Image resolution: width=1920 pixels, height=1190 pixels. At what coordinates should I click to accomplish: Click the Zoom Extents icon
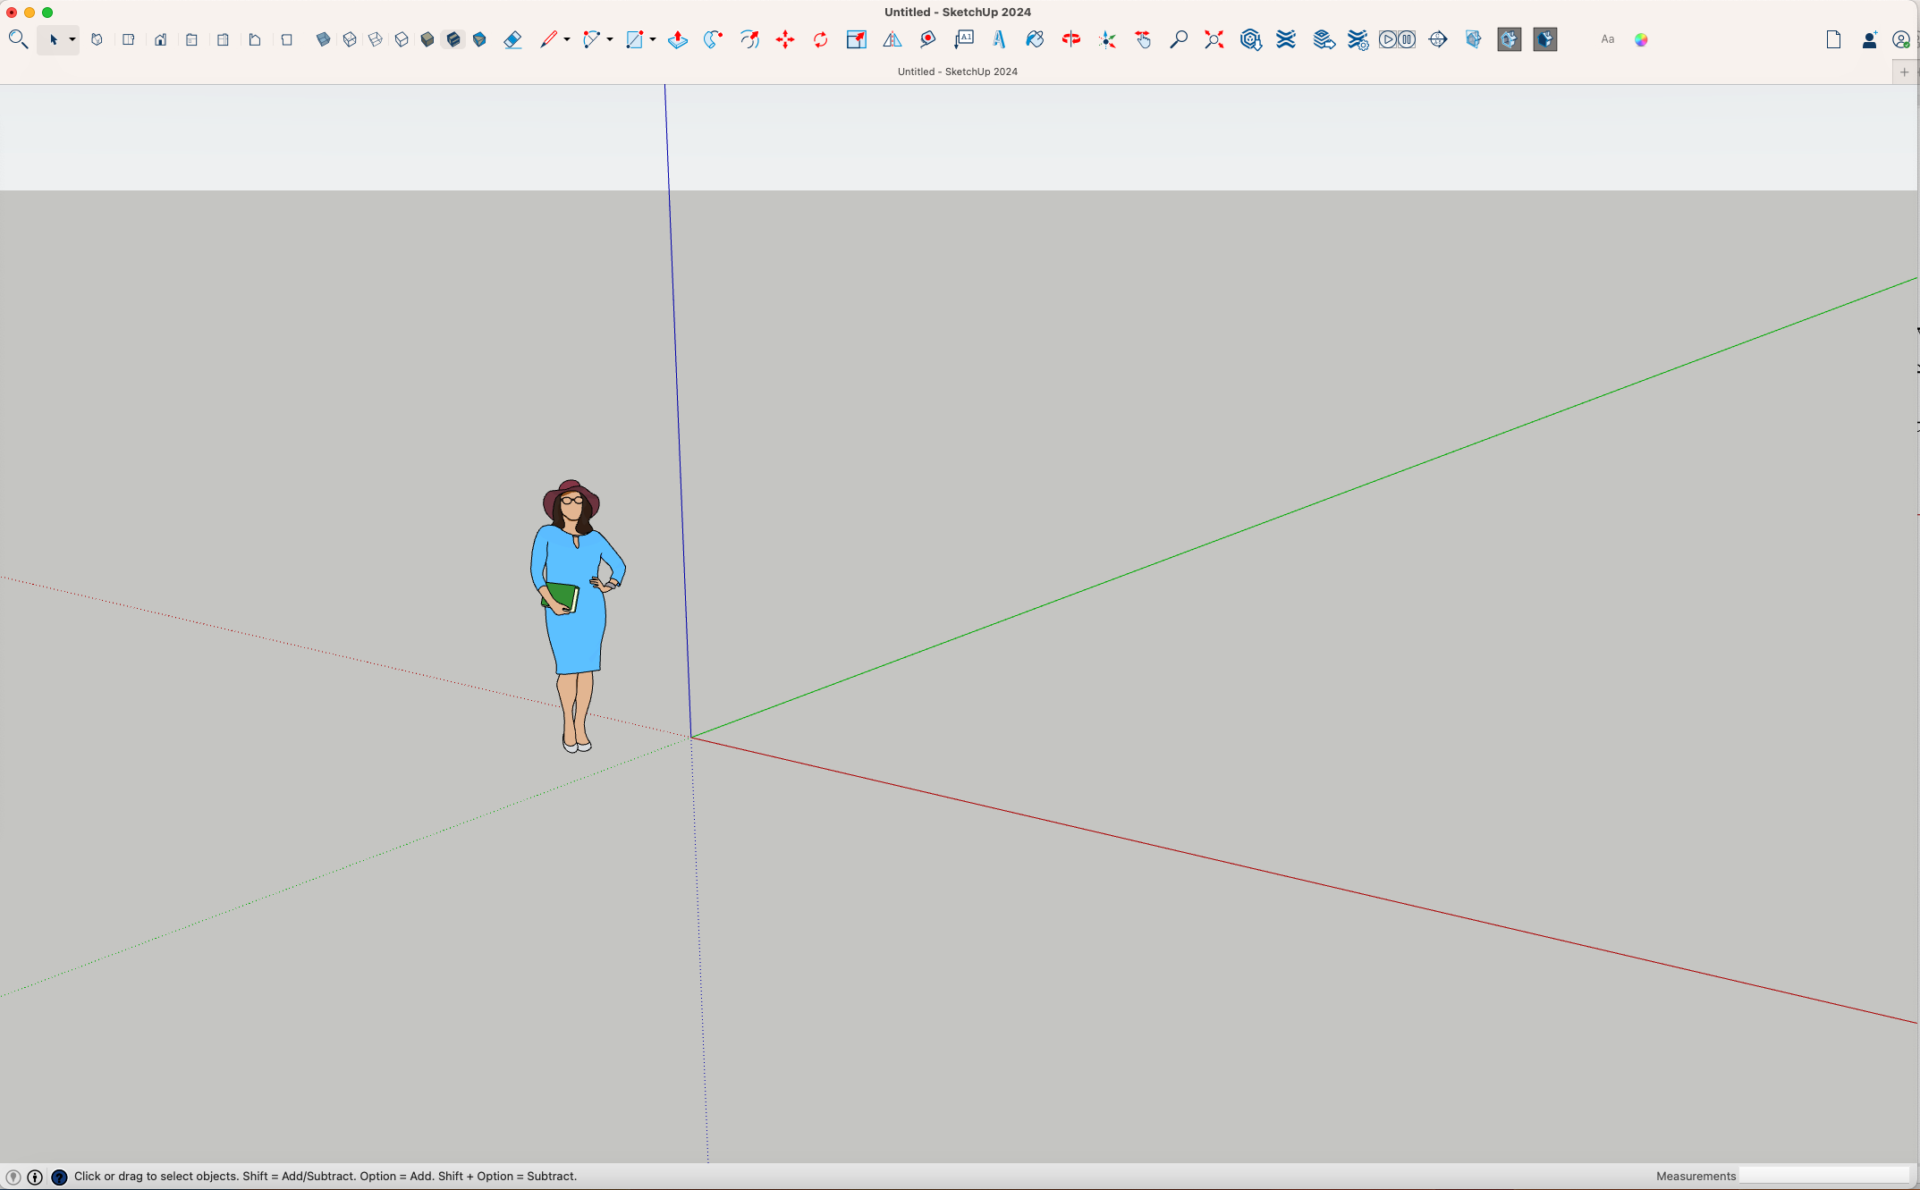tap(1214, 40)
